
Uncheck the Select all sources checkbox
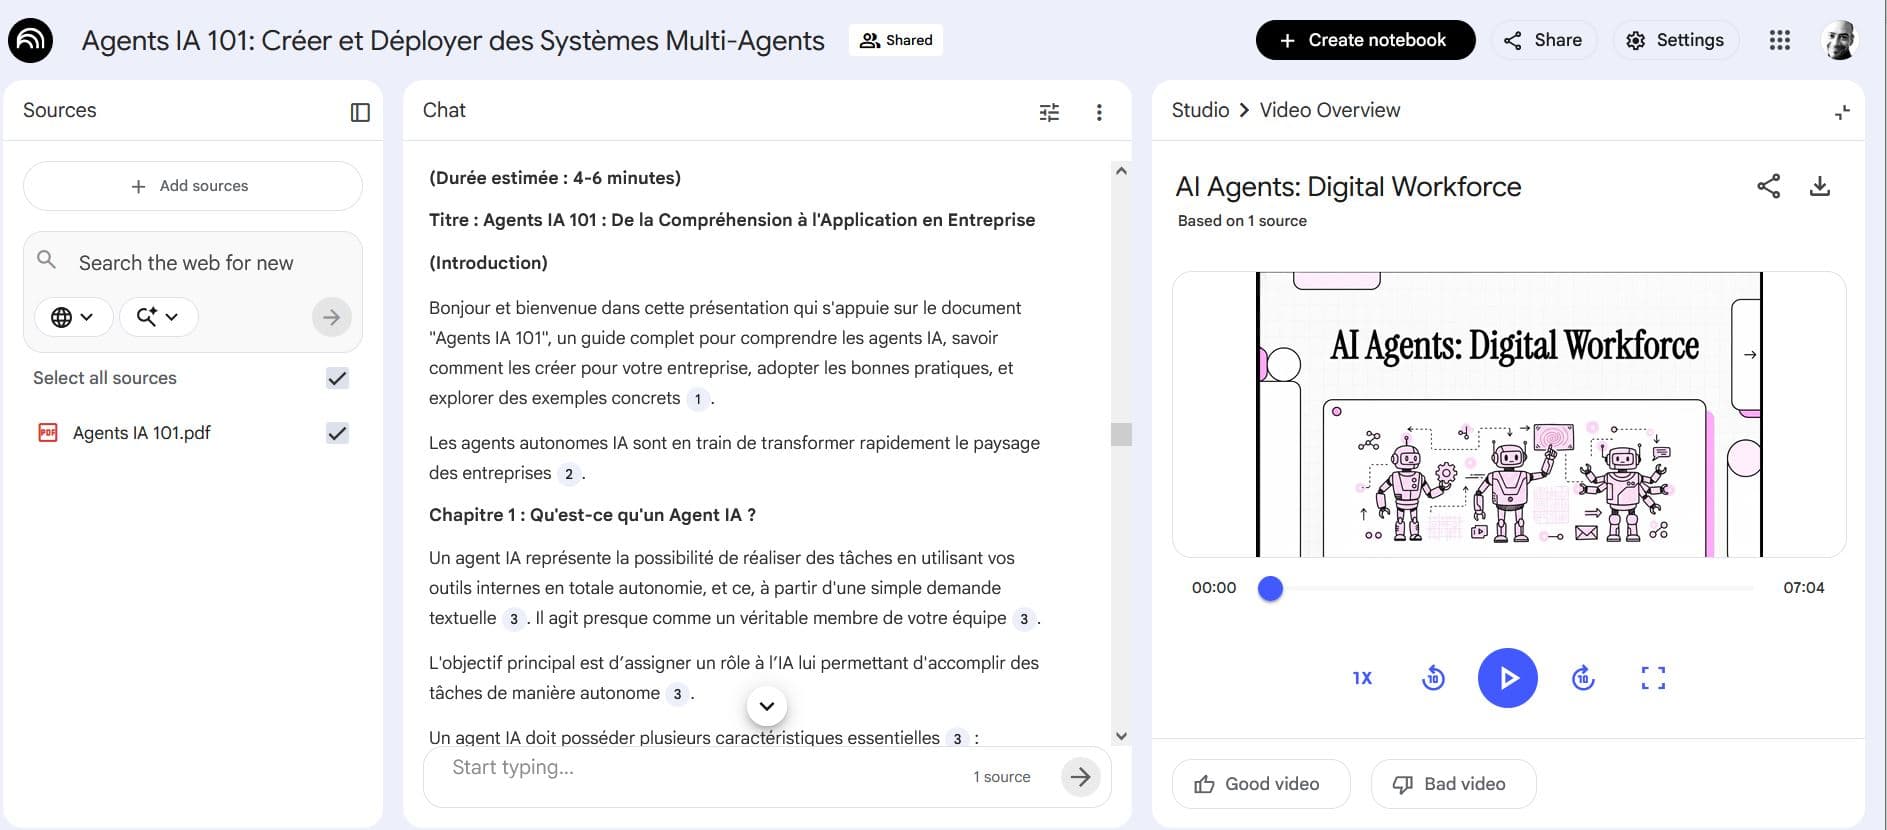click(x=337, y=378)
